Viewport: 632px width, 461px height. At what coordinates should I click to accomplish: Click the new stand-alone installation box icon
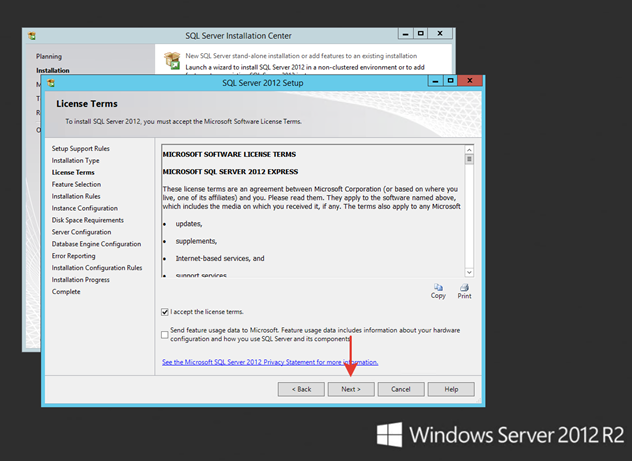click(x=172, y=60)
